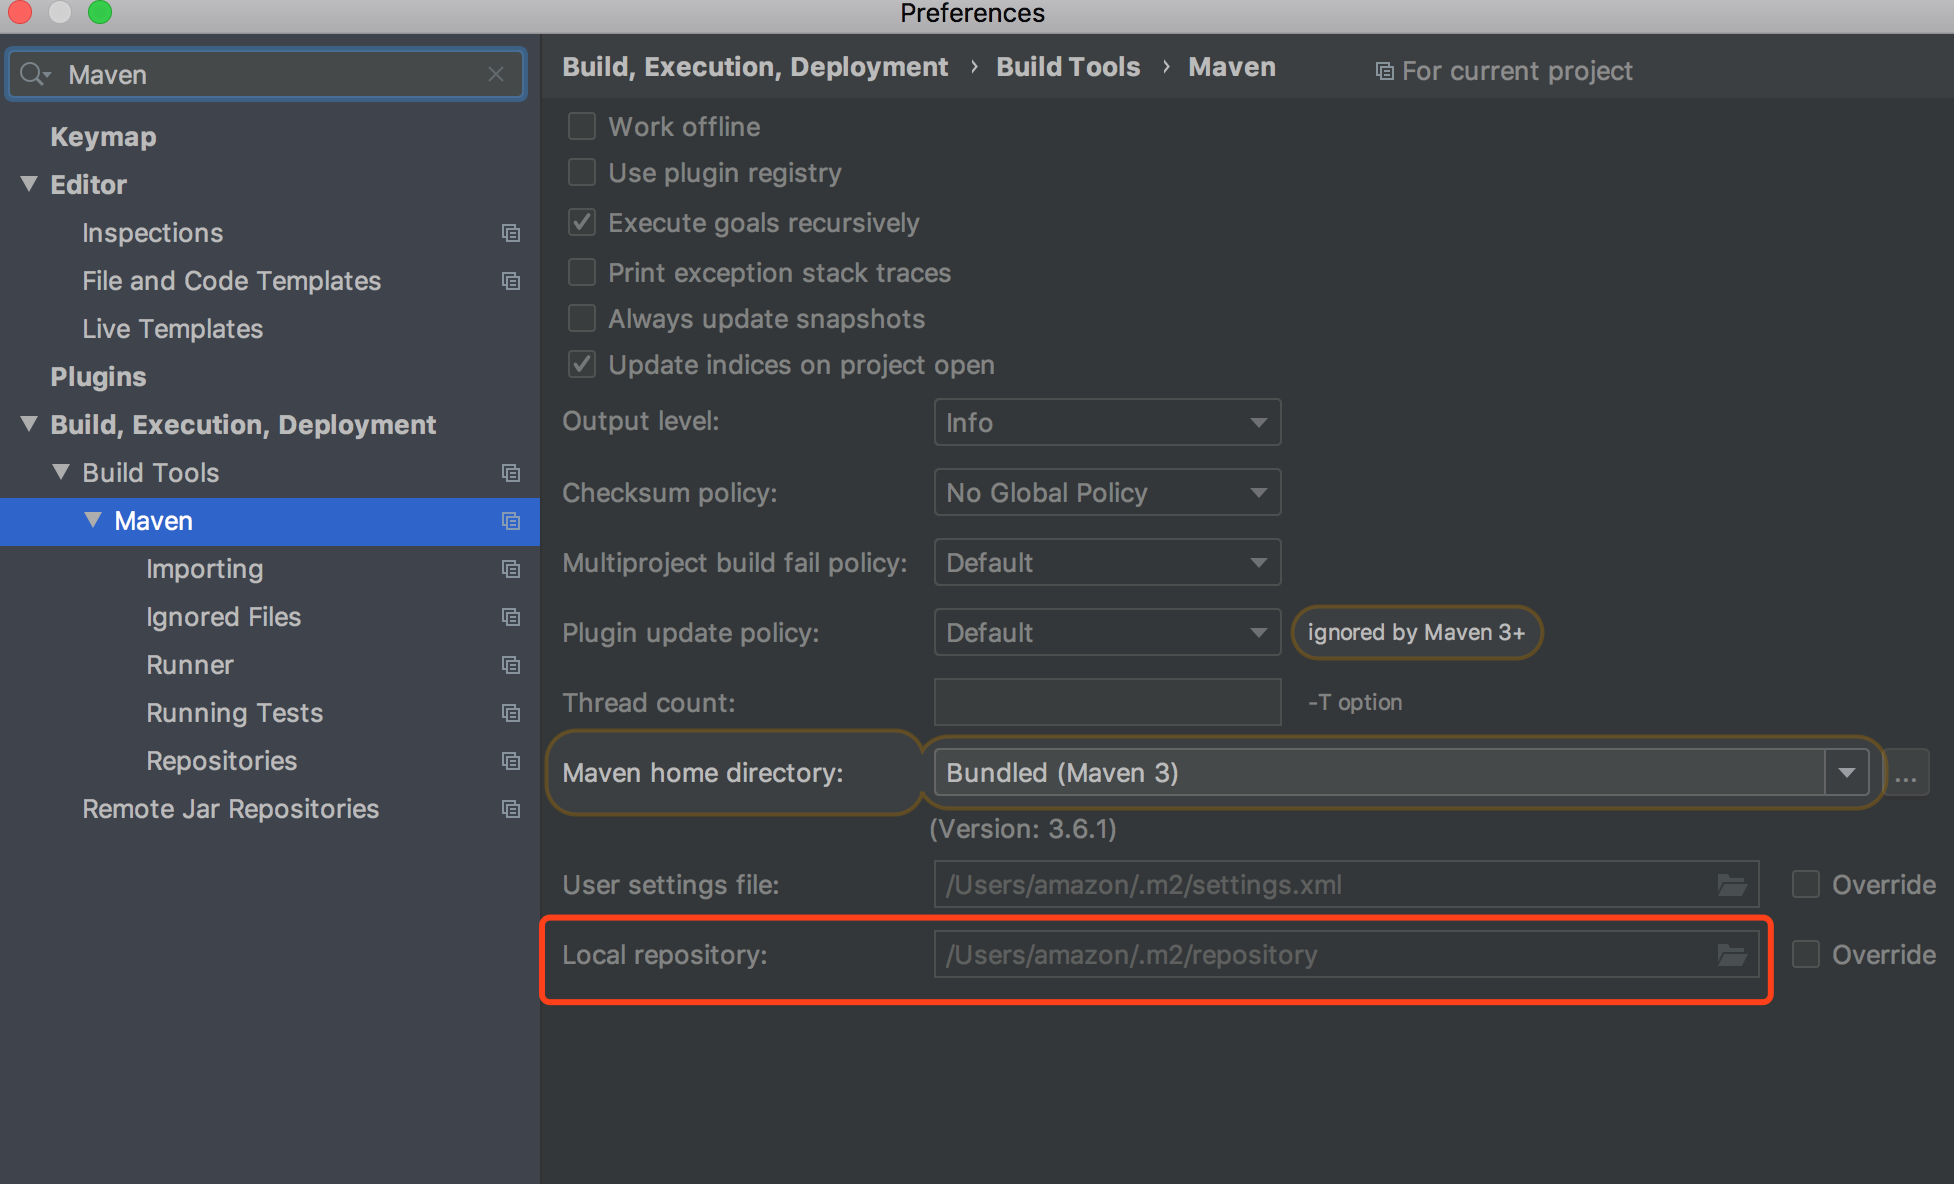
Task: Clear the Maven search field text
Action: tap(496, 74)
